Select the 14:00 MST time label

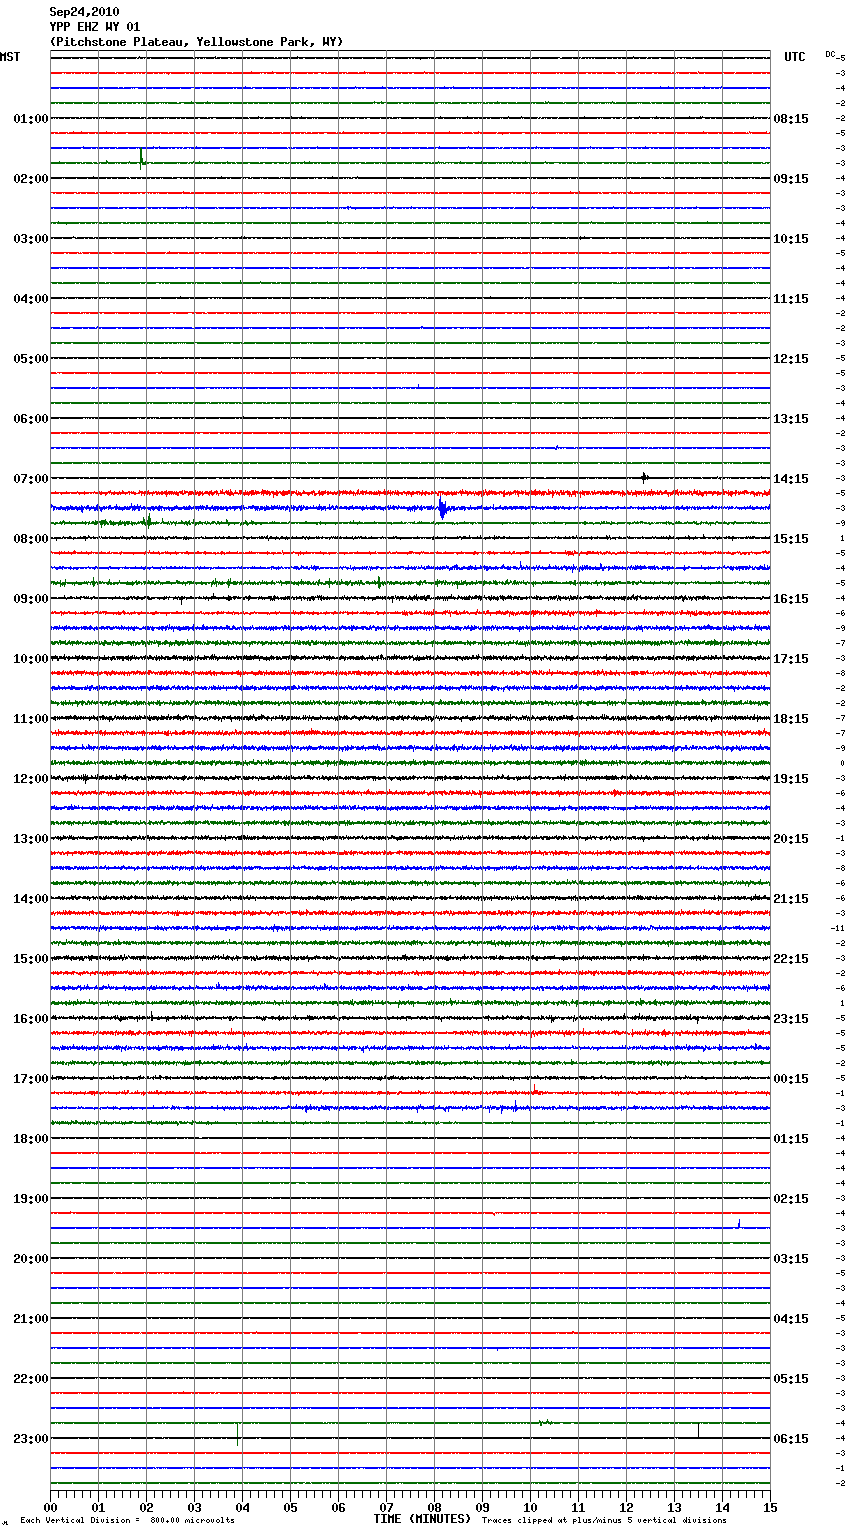pos(30,899)
